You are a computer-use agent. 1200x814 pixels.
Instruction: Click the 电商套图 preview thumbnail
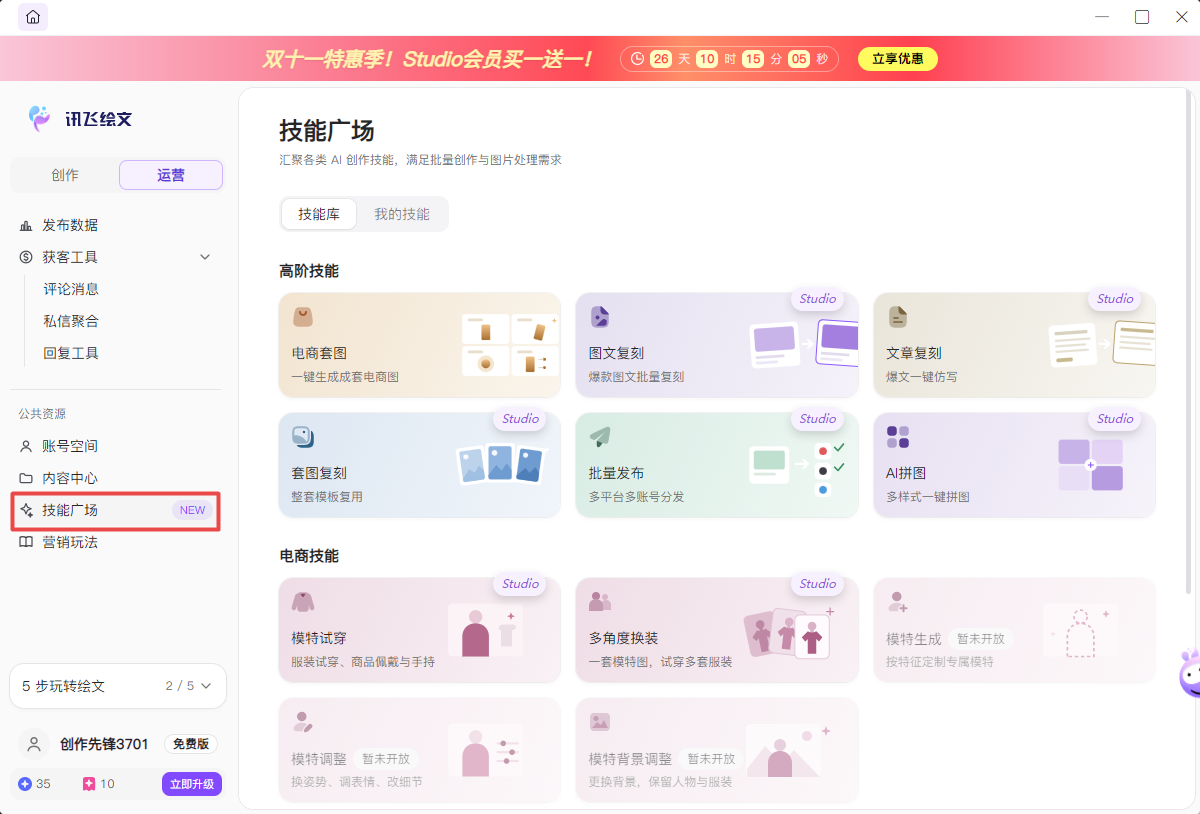(510, 345)
